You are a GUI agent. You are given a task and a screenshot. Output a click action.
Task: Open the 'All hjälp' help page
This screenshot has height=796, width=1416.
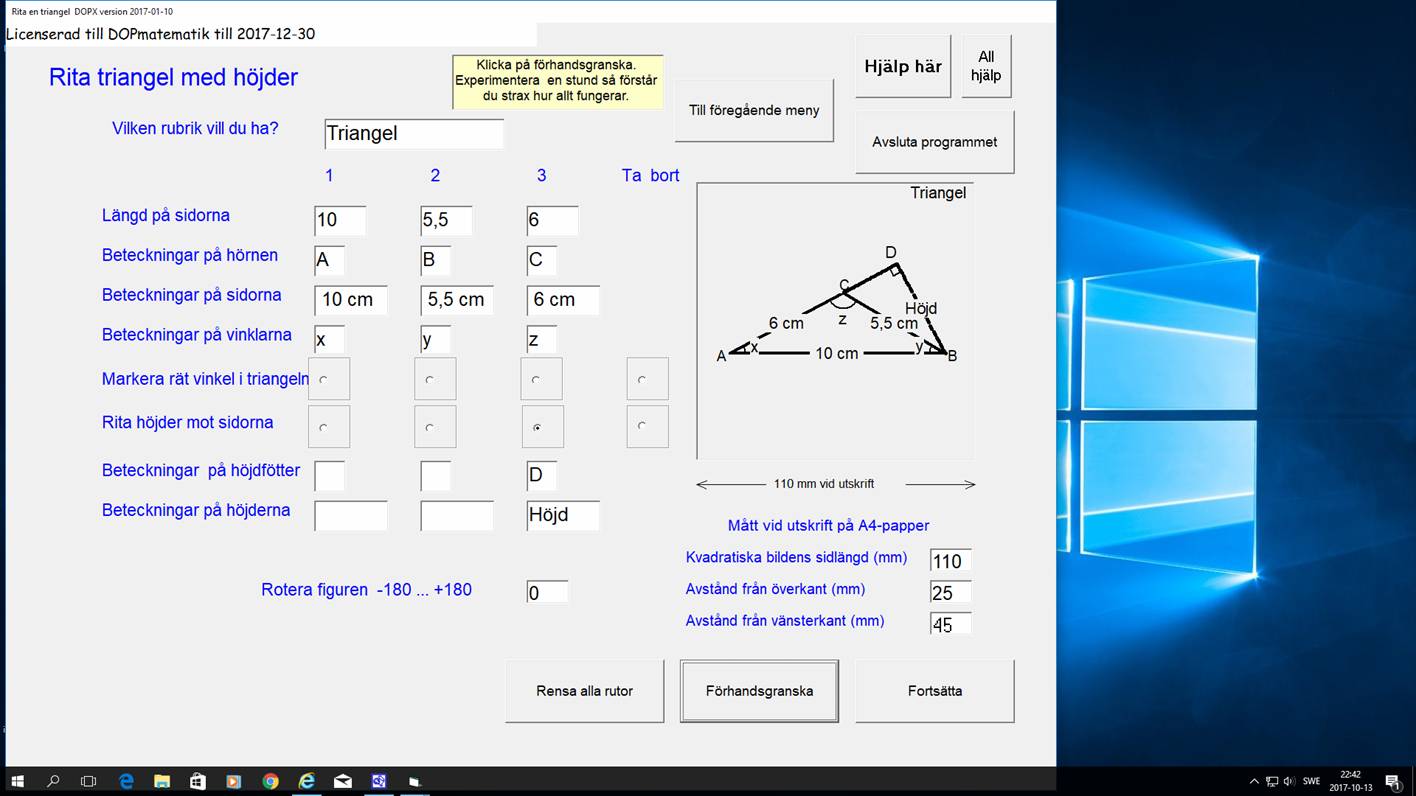986,67
